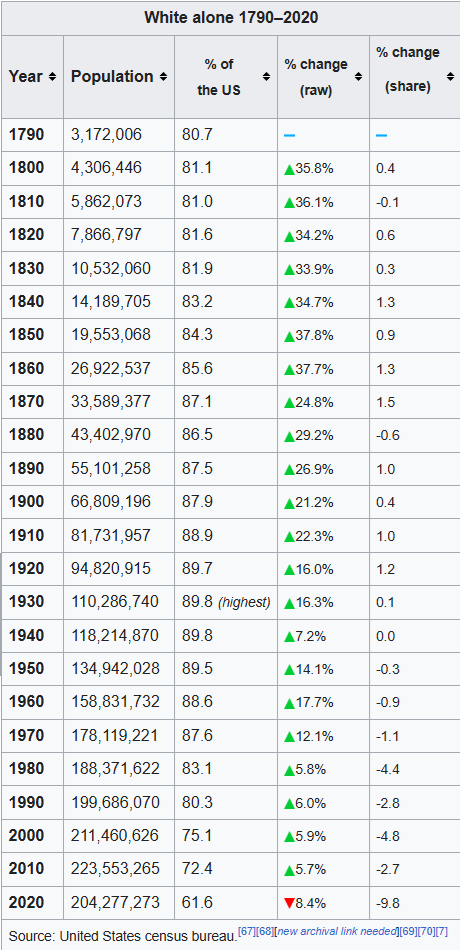
Task: Open citation reference 69
Action: pos(409,930)
